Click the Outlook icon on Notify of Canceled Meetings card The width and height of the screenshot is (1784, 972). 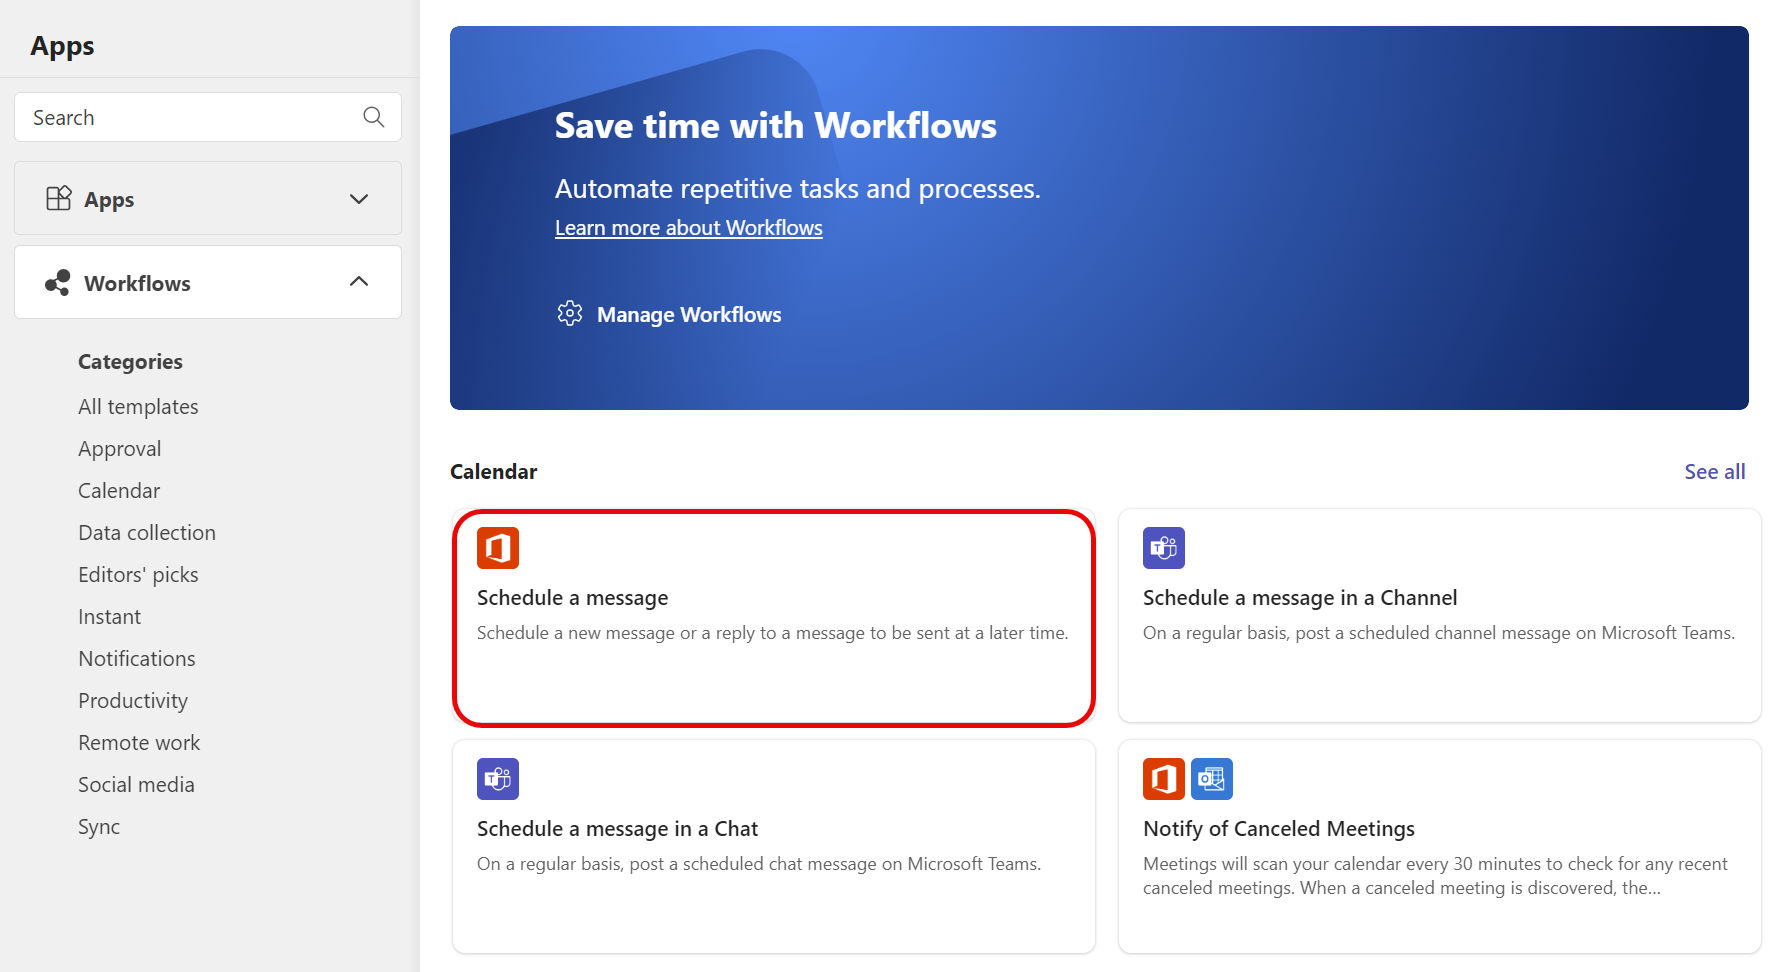(x=1212, y=779)
